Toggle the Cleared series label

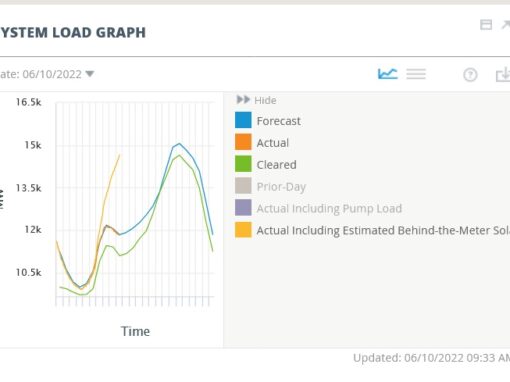[x=276, y=165]
